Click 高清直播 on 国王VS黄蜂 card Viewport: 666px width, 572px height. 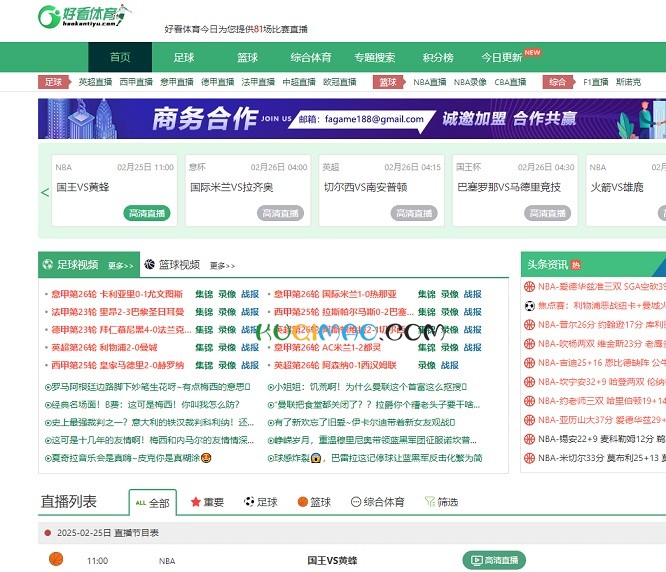[x=147, y=213]
